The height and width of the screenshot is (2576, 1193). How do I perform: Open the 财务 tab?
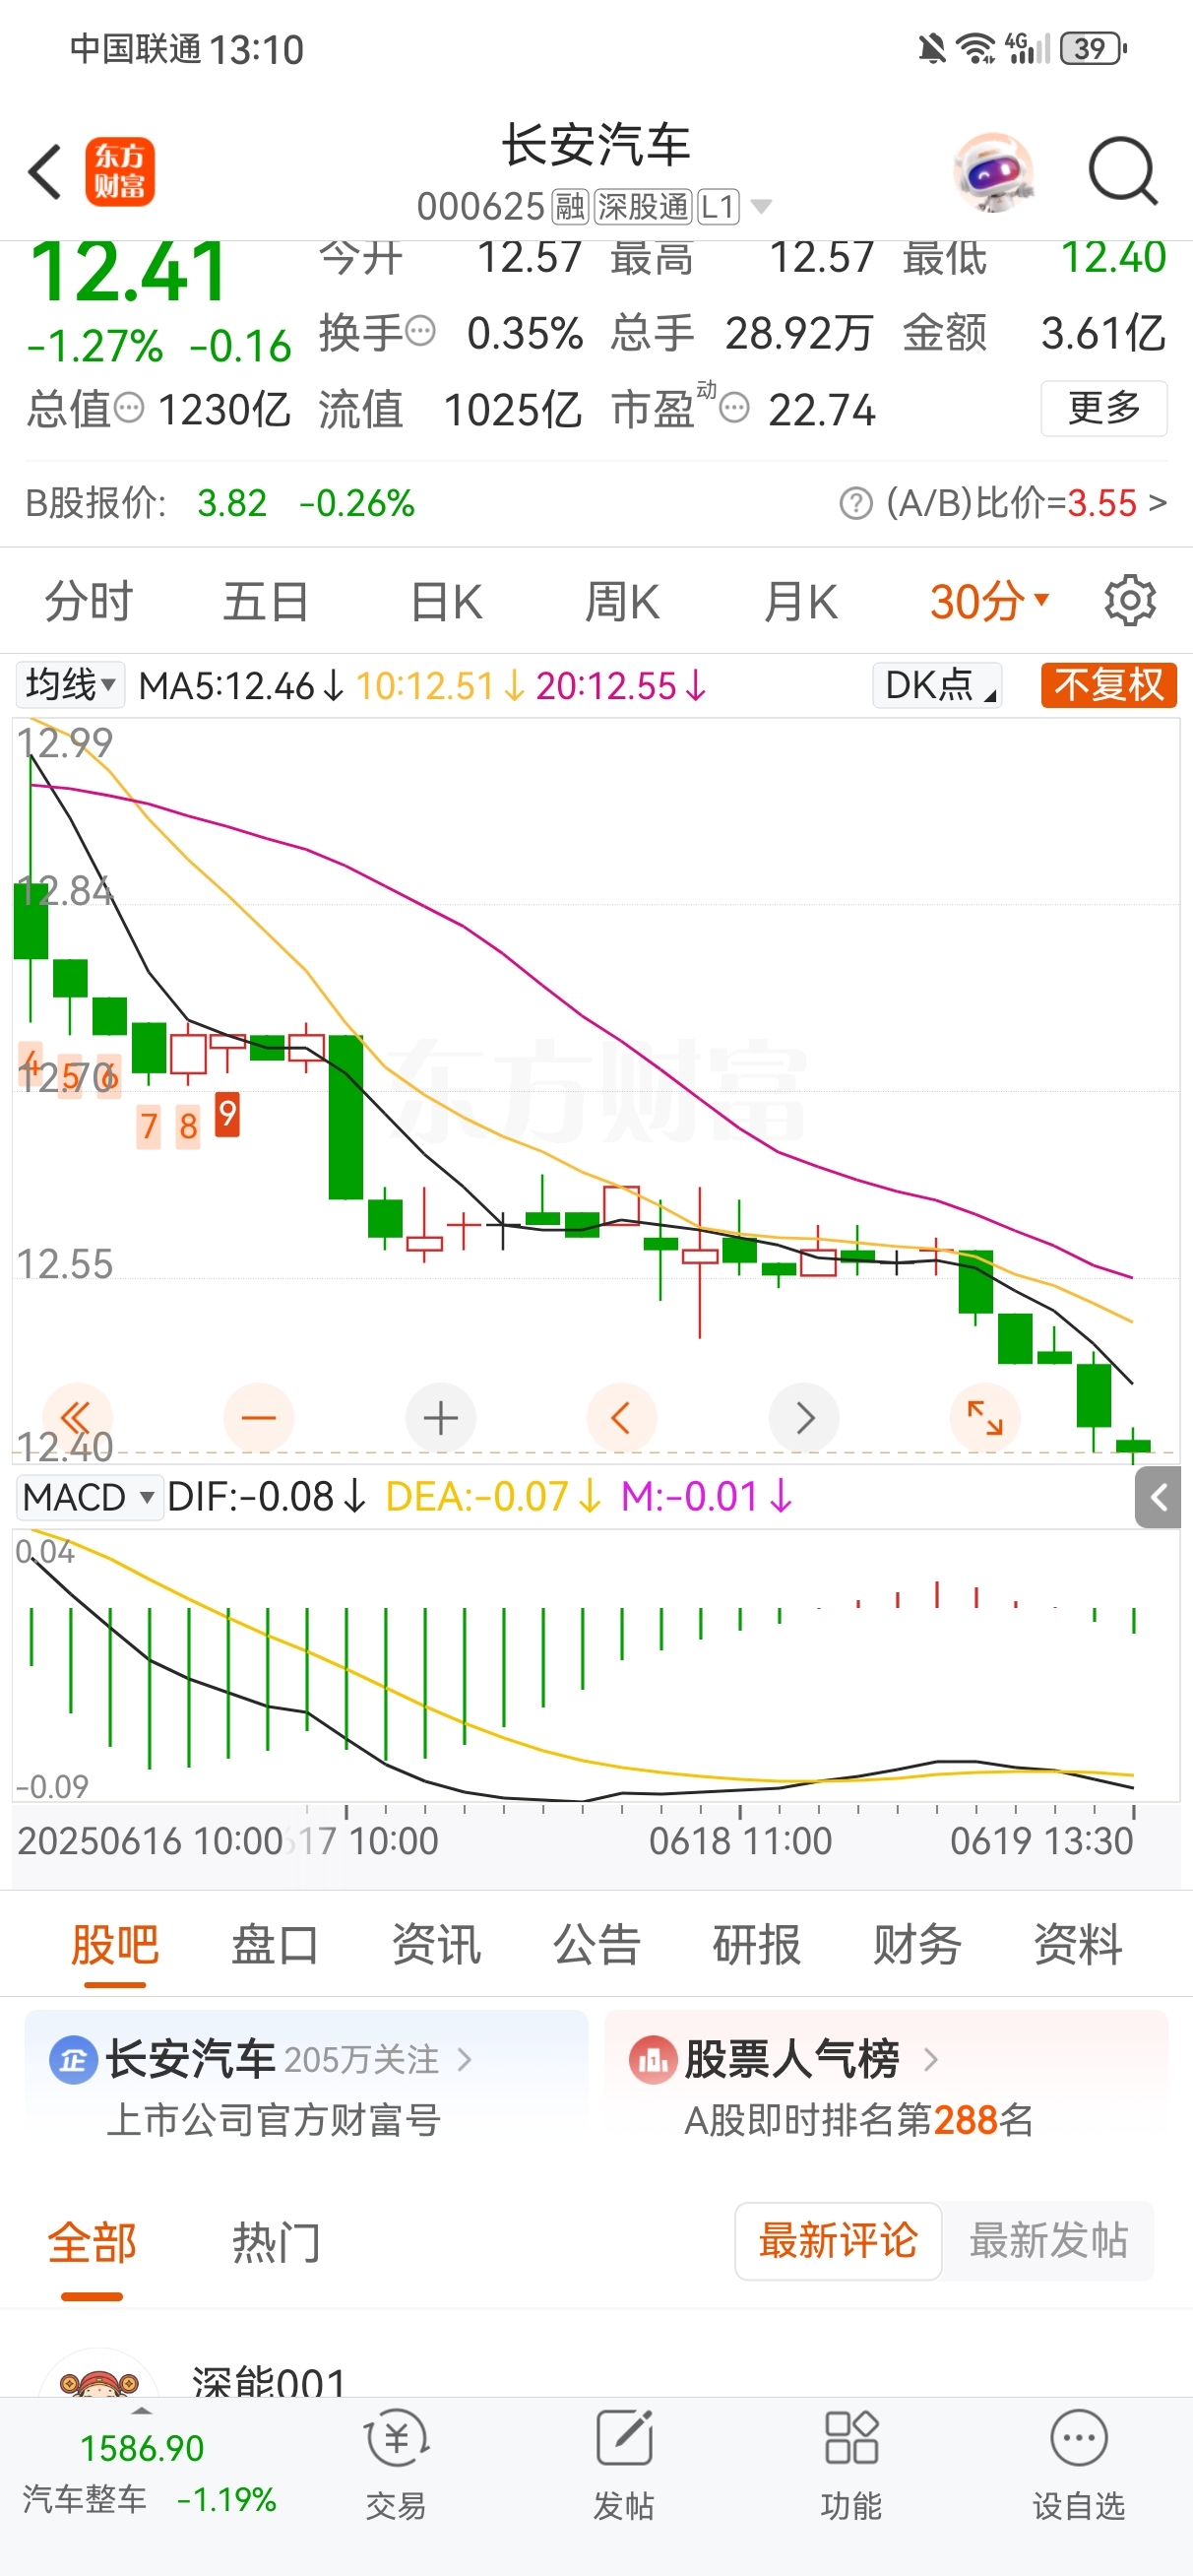(917, 1946)
